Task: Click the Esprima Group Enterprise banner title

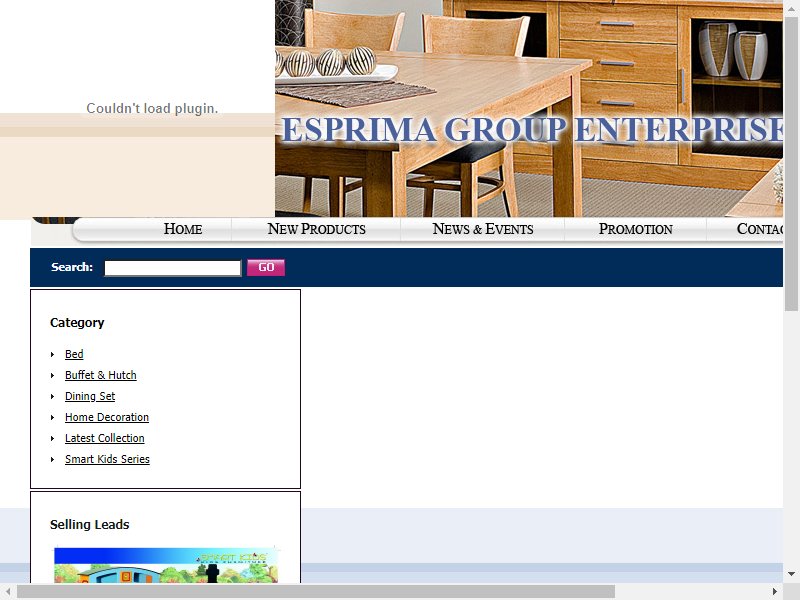Action: point(532,130)
